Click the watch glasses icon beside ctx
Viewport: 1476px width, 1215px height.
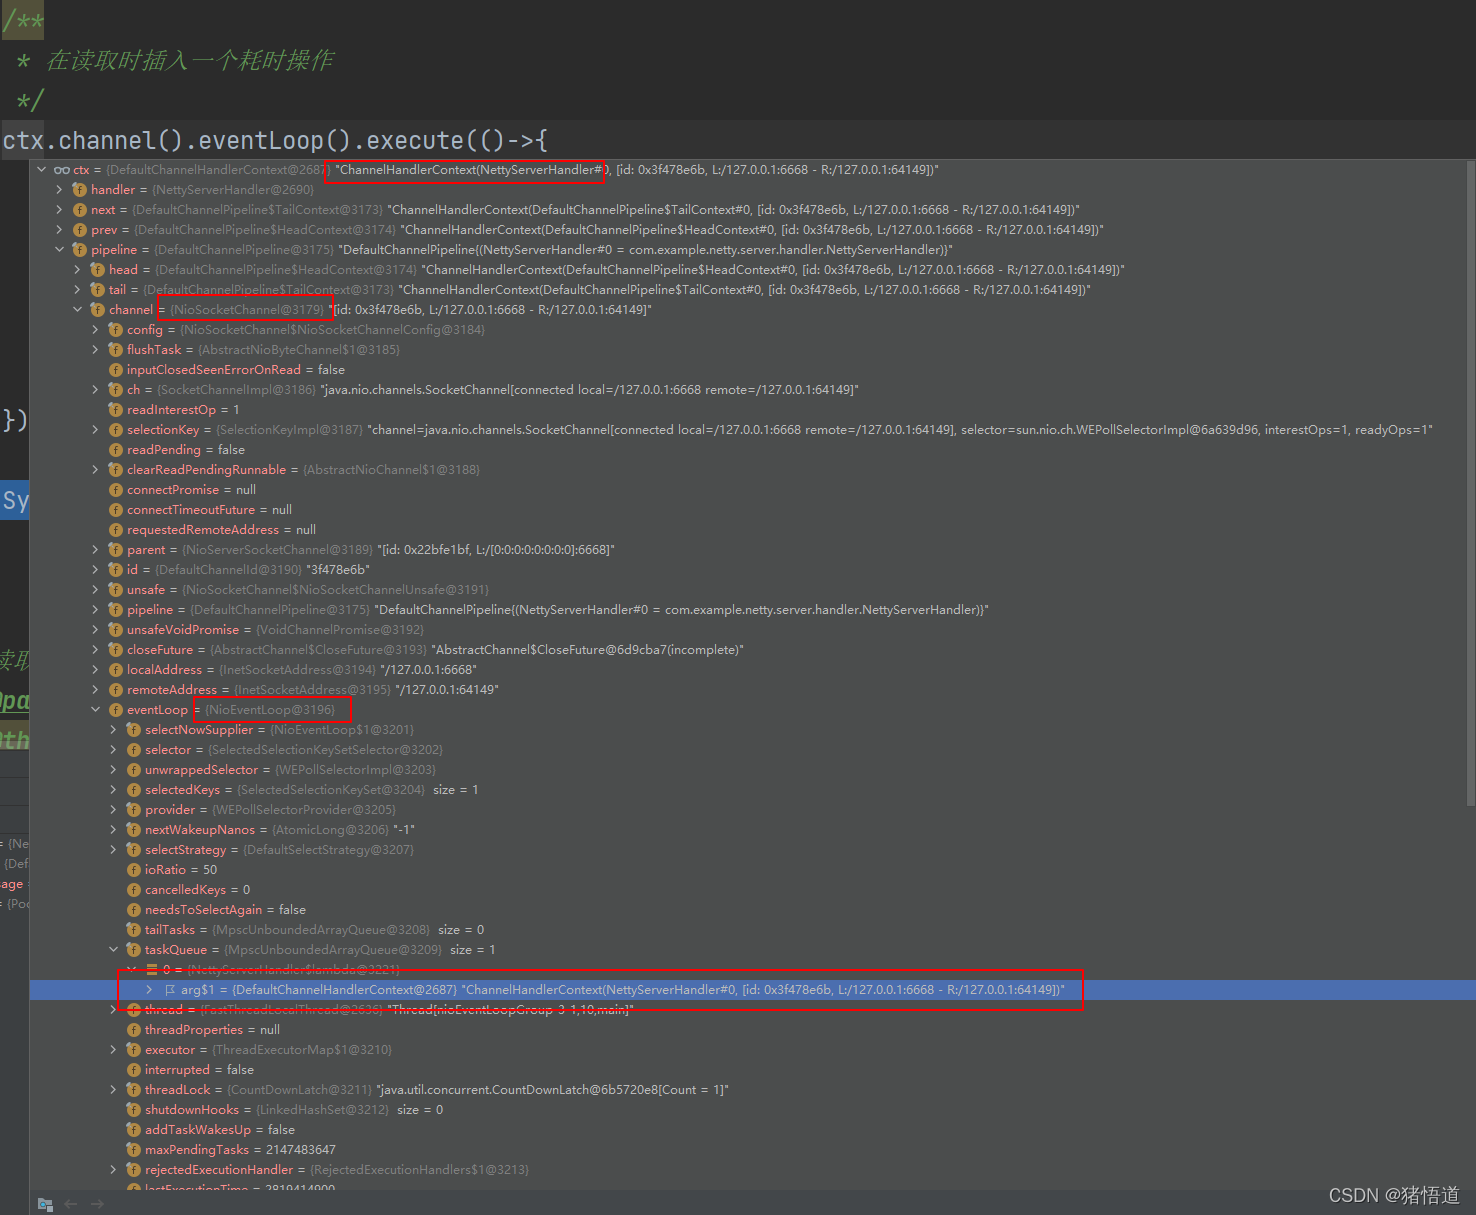point(62,170)
